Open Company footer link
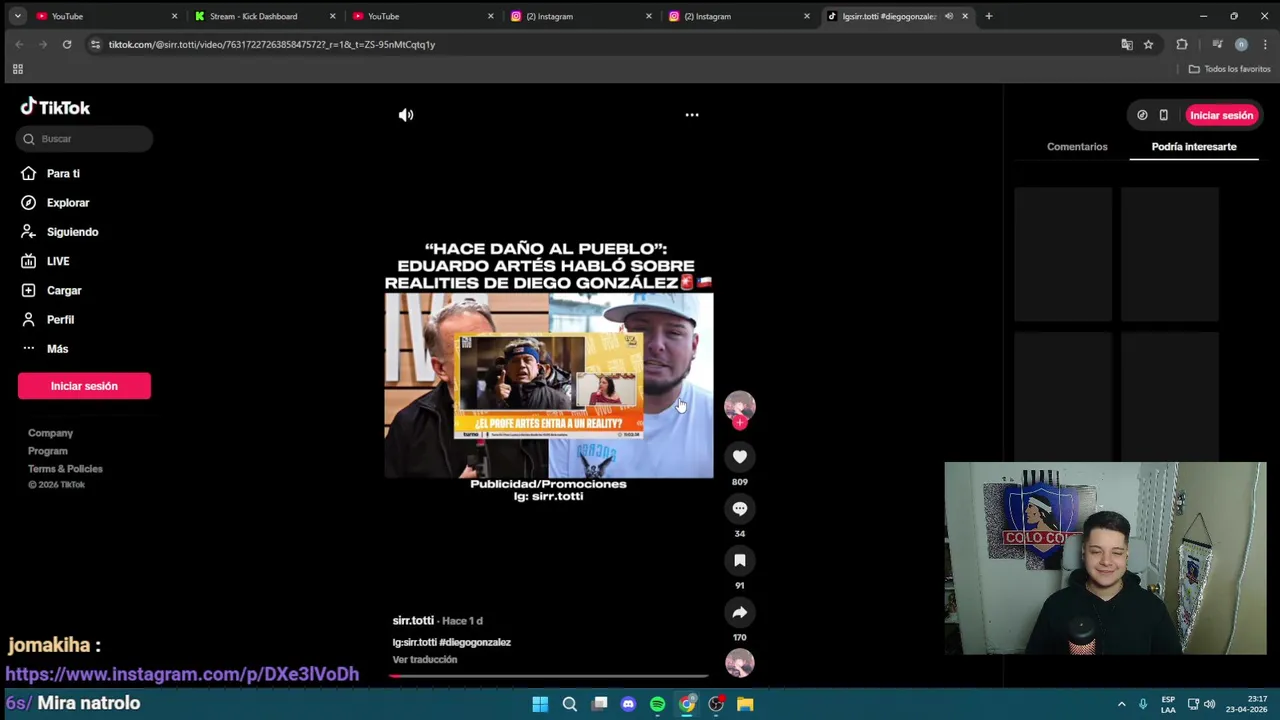Viewport: 1280px width, 720px height. click(50, 433)
